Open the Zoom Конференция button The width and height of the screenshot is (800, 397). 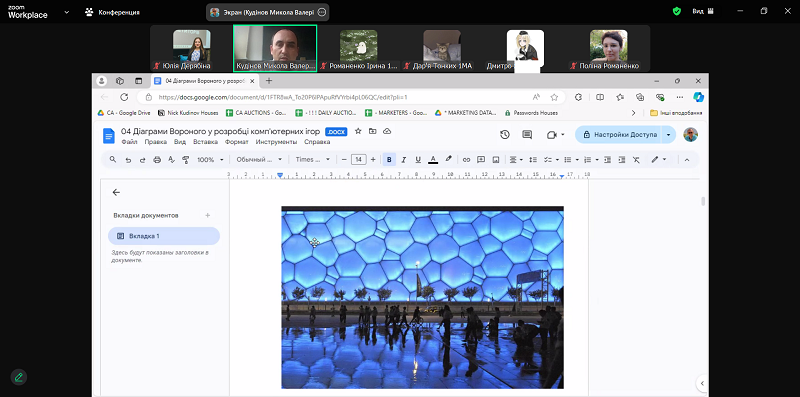tap(112, 12)
